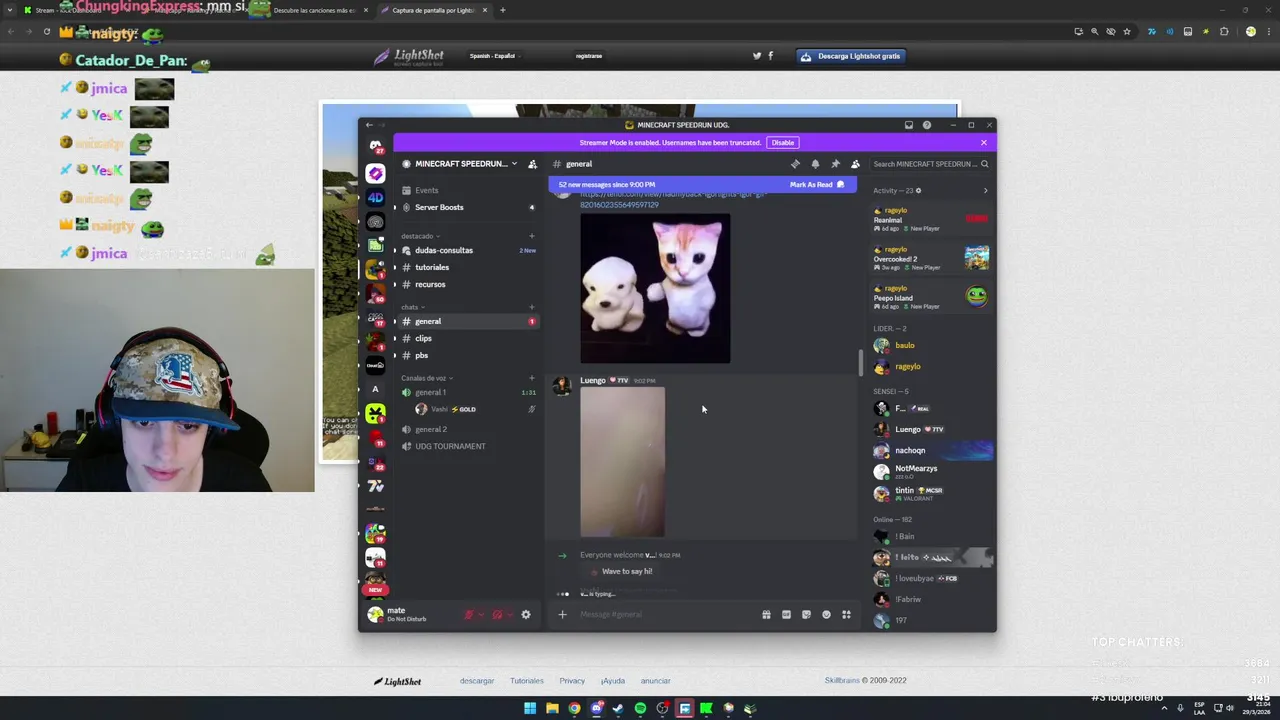Open the tutoriales channel
This screenshot has width=1280, height=720.
tap(468, 267)
